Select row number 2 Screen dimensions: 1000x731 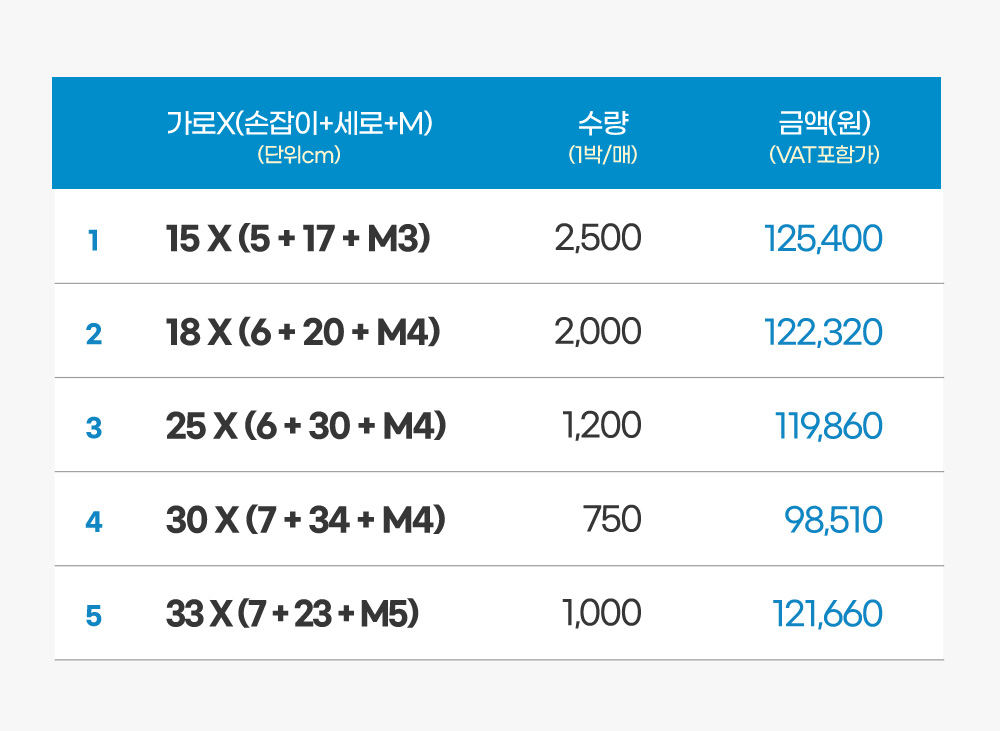[x=93, y=334]
